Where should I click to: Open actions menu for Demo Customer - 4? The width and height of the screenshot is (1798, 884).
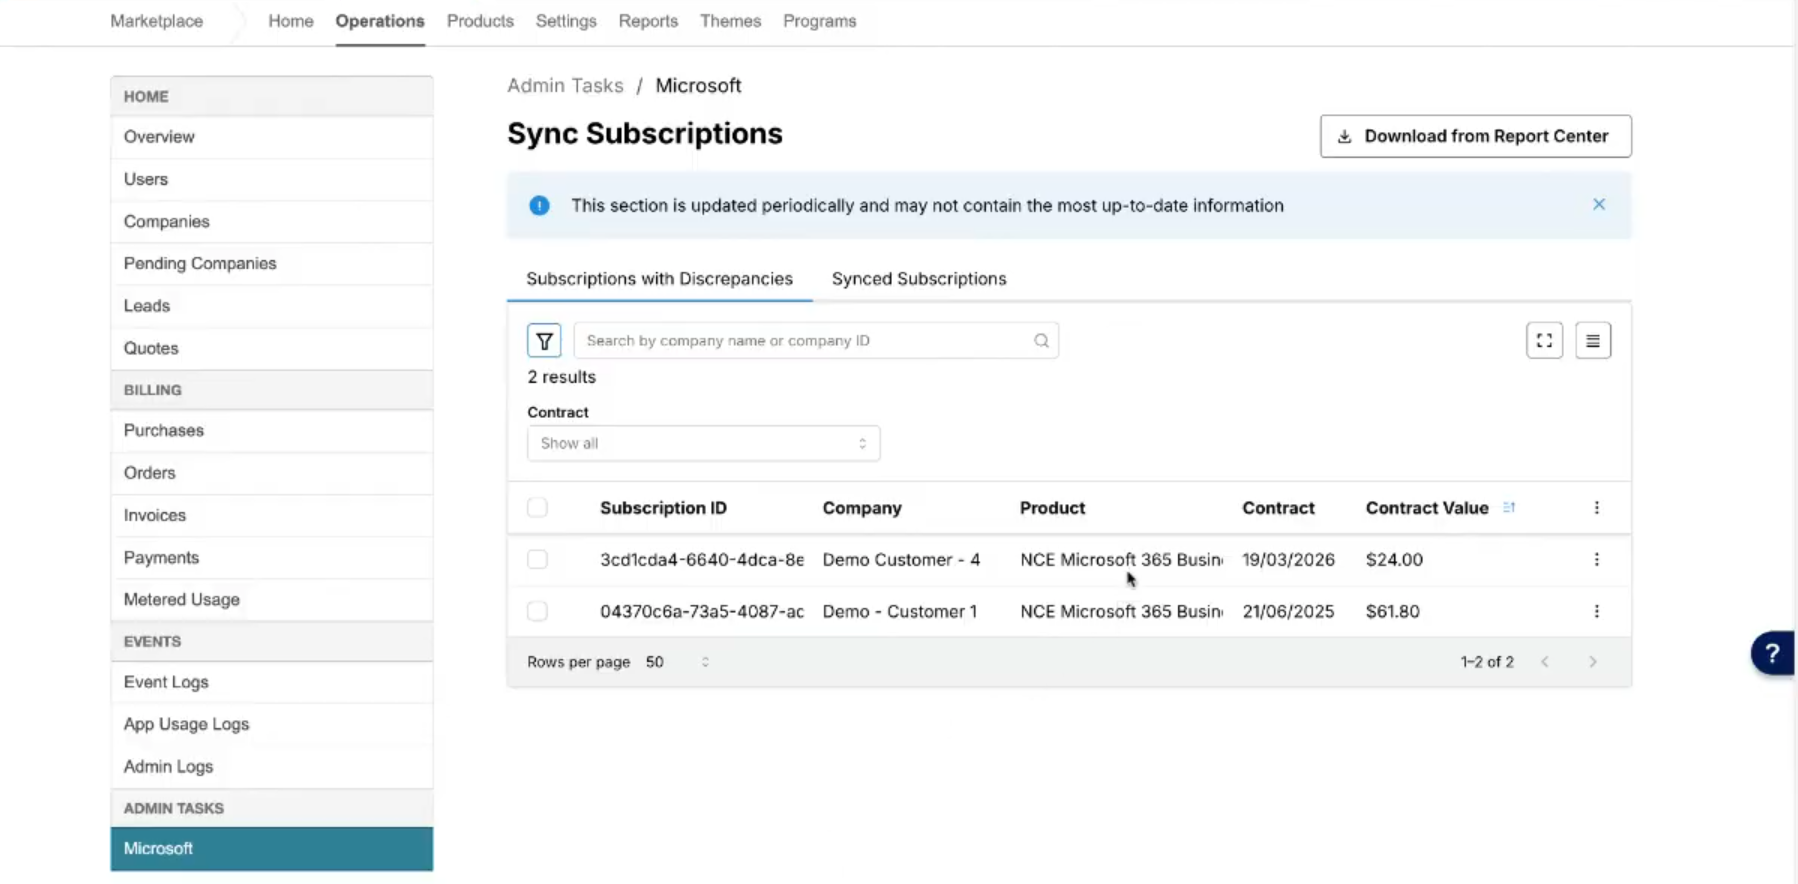[x=1596, y=560]
